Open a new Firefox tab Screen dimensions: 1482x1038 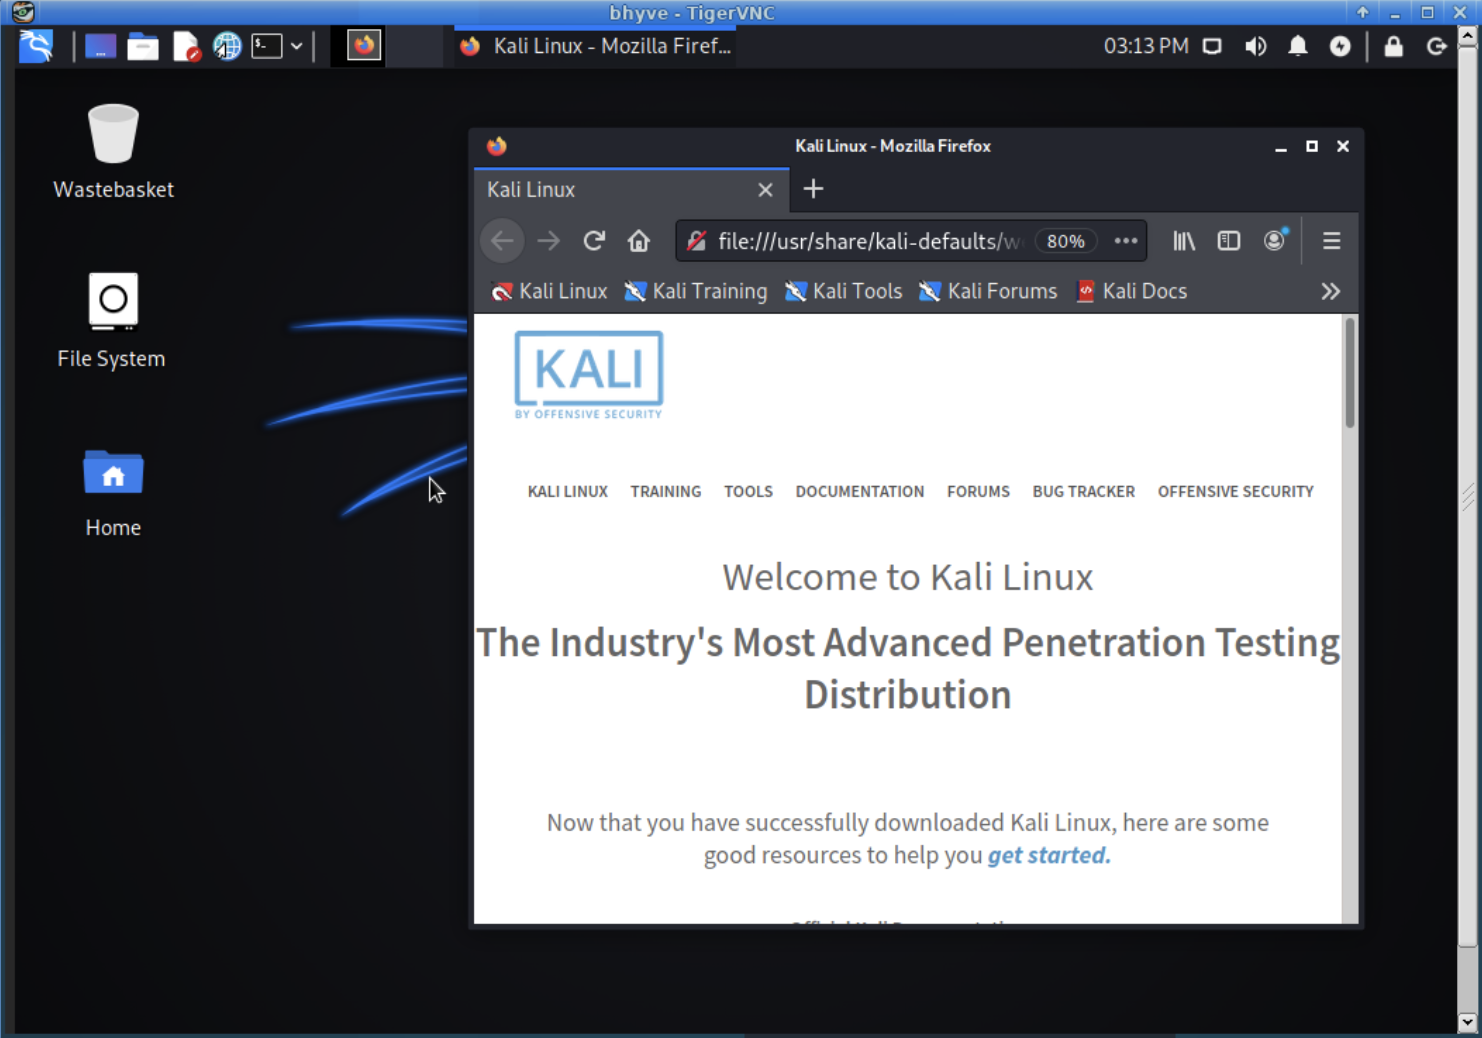[x=813, y=189]
